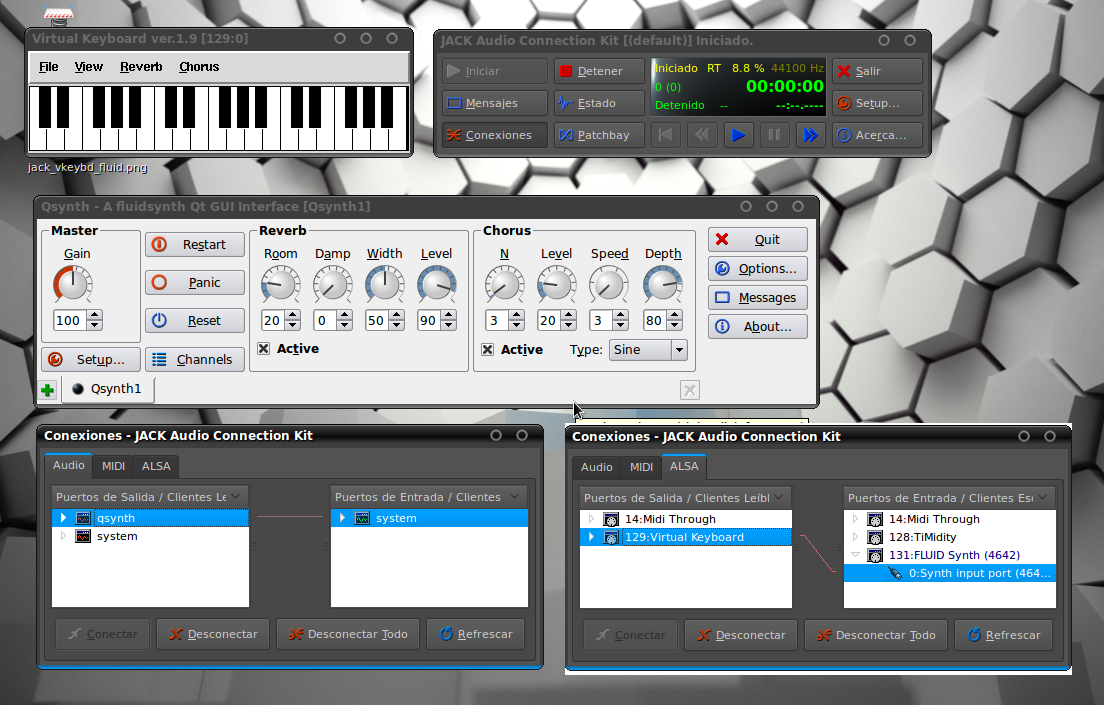Click the Master Gain dial knob
The image size is (1104, 705).
[x=72, y=286]
